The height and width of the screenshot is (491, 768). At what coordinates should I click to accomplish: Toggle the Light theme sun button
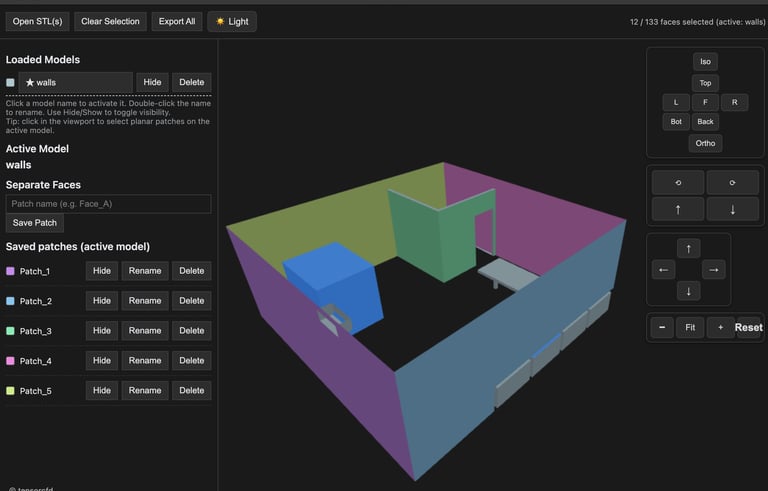[x=232, y=22]
